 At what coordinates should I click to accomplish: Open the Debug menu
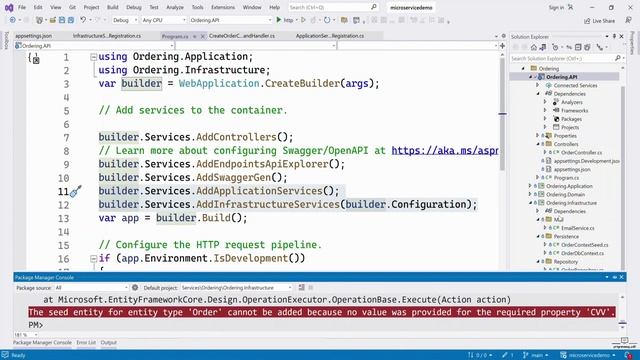point(133,7)
